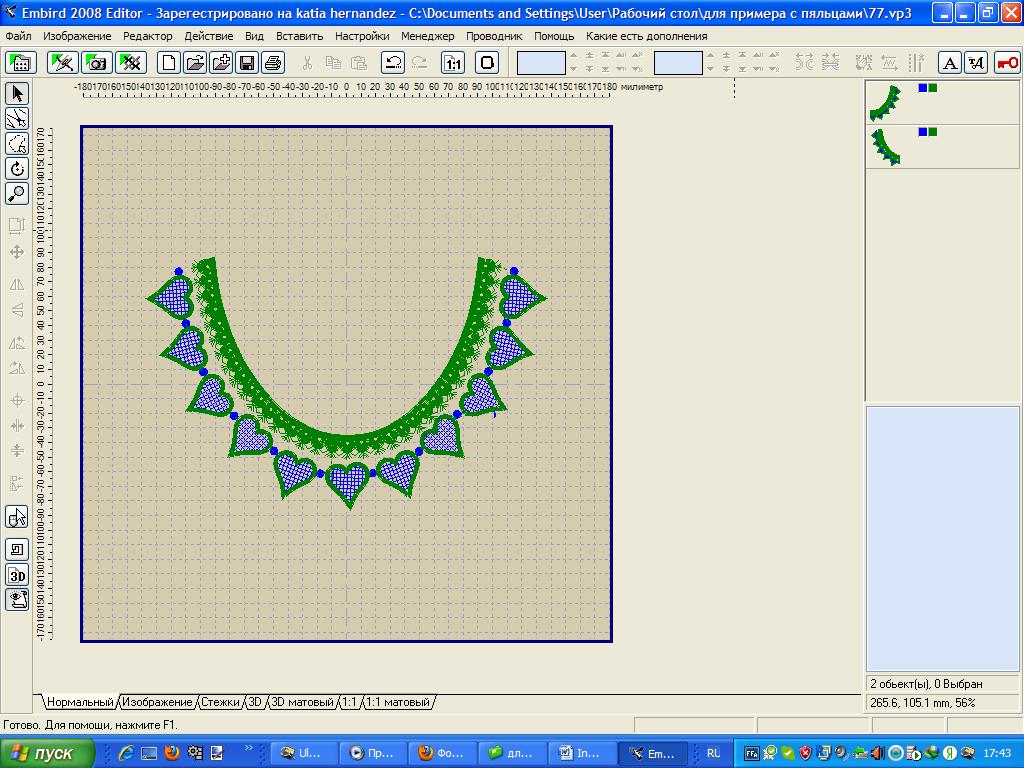
Task: Click the blue color swatch of first object
Action: (x=922, y=88)
